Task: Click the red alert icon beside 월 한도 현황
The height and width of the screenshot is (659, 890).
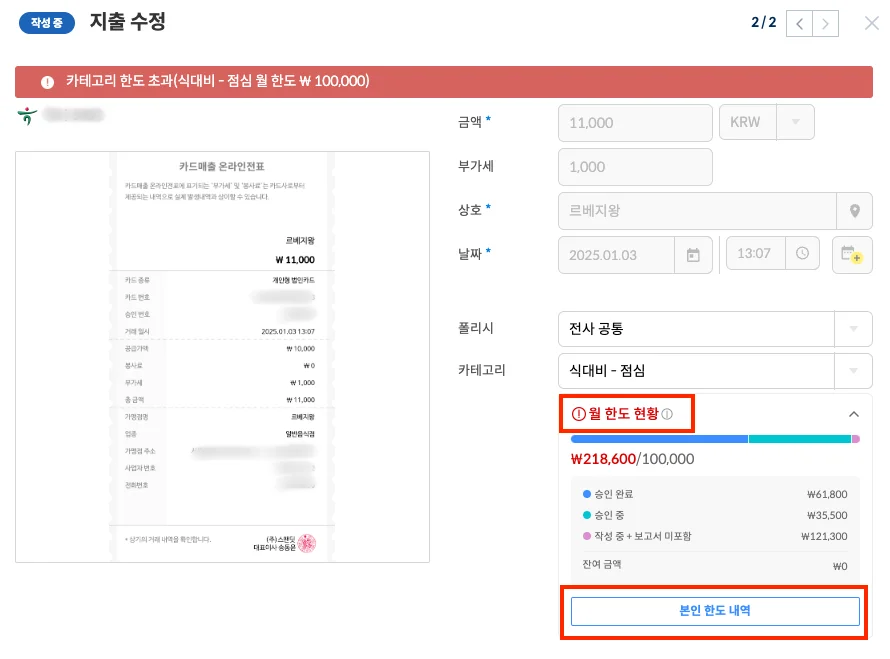Action: click(578, 414)
